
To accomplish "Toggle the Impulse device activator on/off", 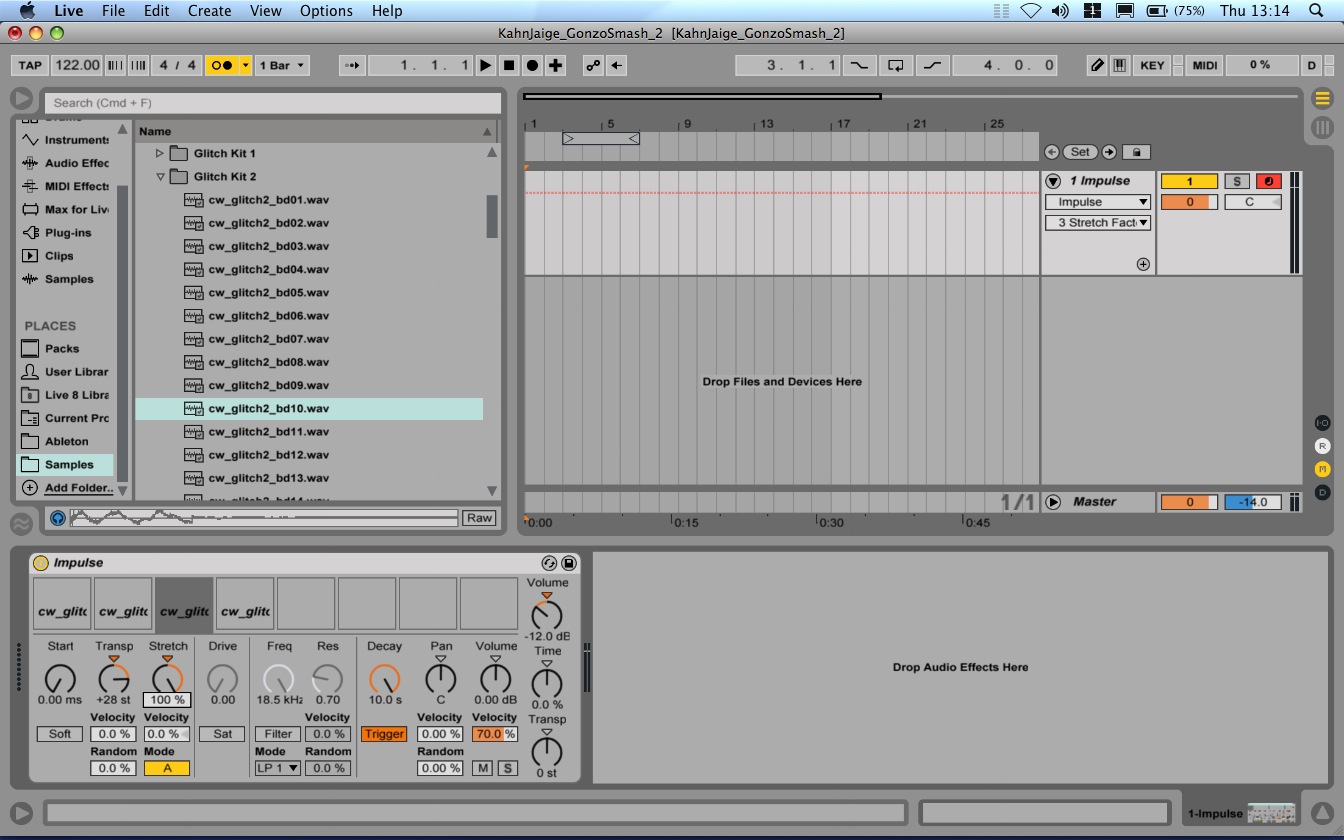I will point(41,563).
